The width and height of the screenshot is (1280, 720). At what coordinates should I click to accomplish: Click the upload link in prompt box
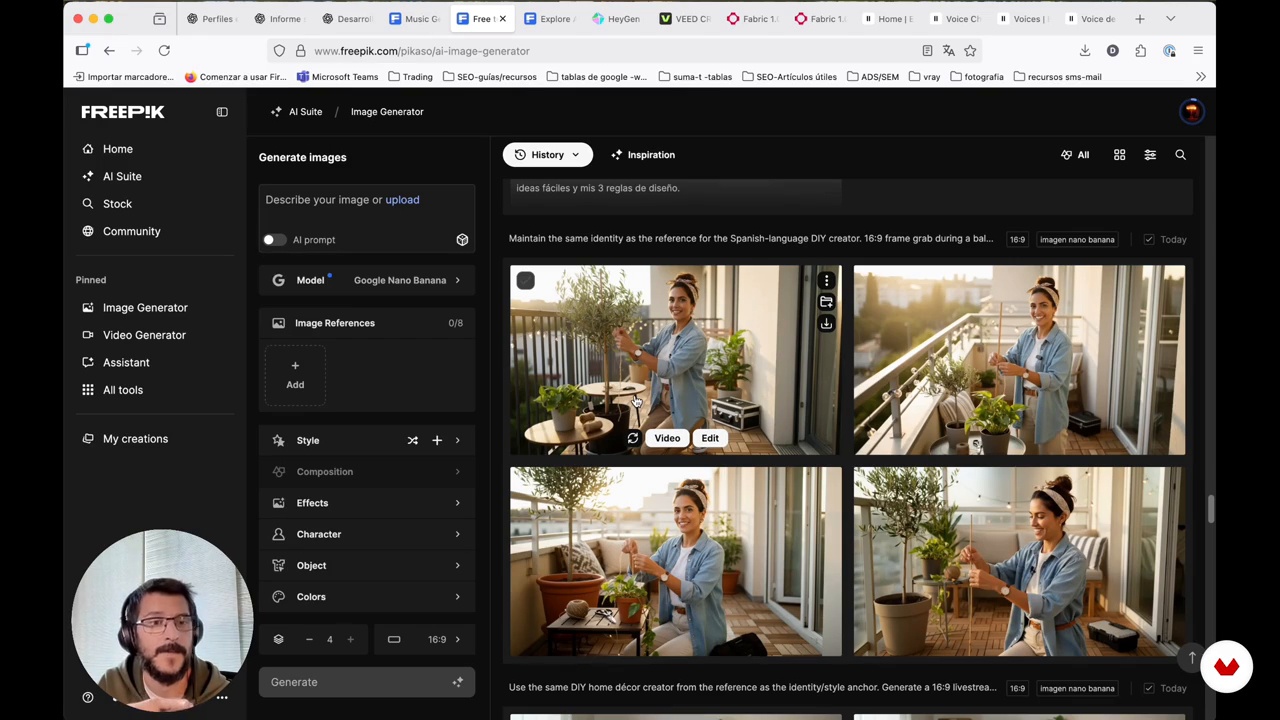click(x=402, y=200)
